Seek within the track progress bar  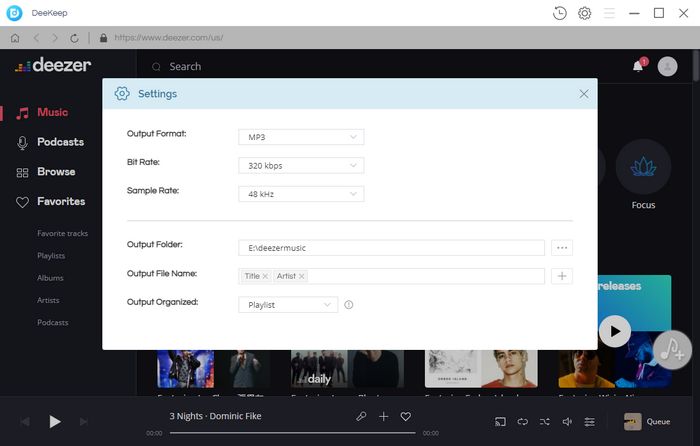tap(292, 433)
